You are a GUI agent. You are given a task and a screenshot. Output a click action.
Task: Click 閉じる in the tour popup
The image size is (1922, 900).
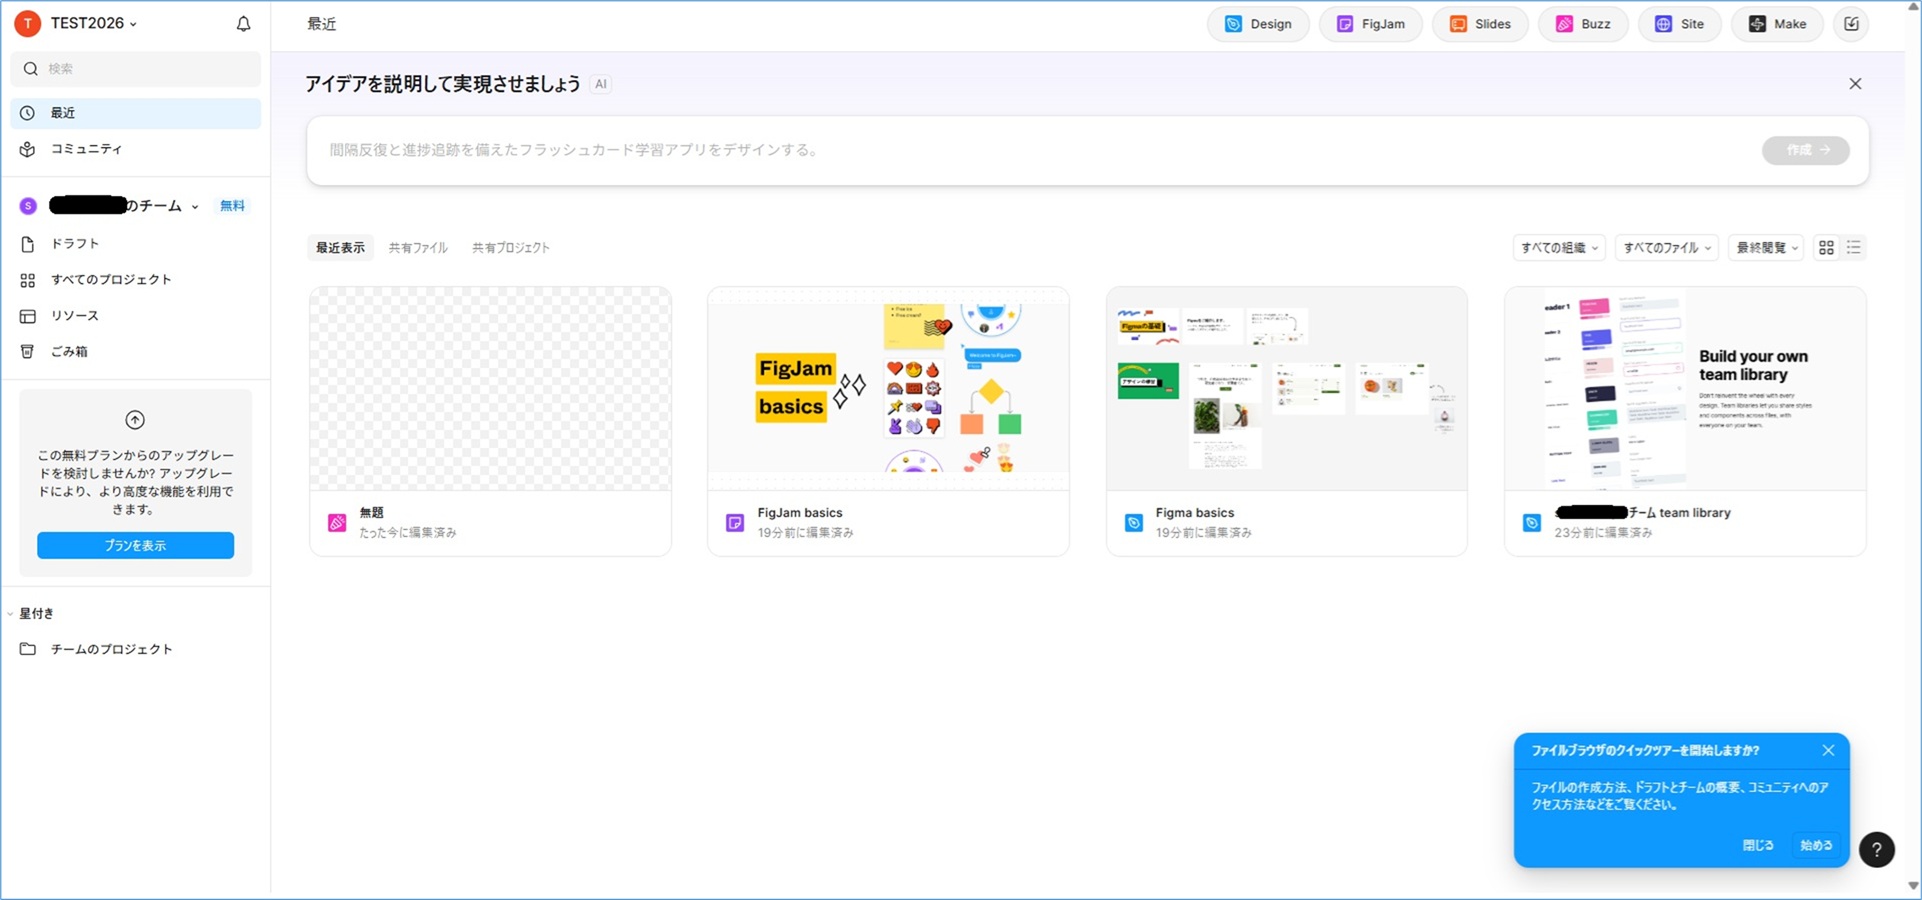tap(1758, 845)
